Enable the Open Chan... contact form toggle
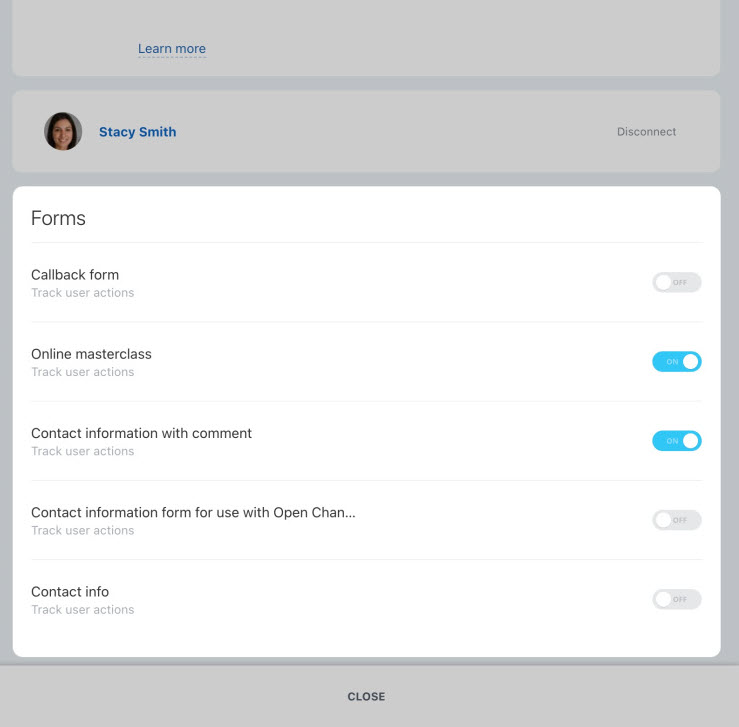 click(676, 520)
